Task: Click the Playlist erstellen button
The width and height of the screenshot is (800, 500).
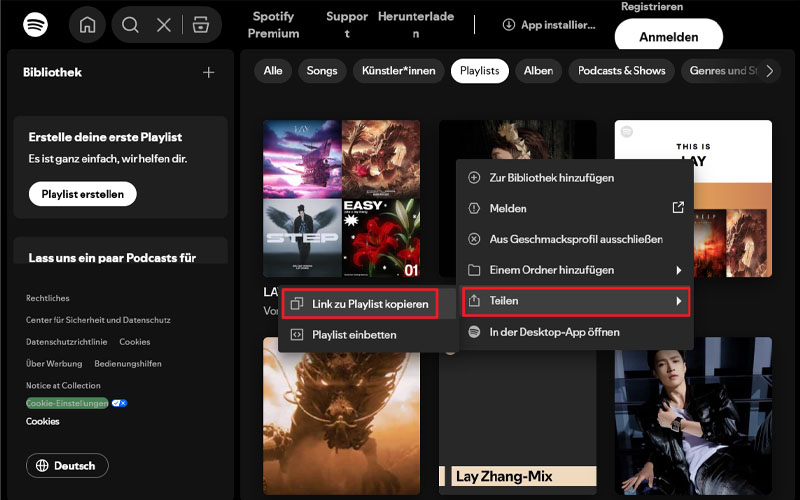Action: click(83, 194)
